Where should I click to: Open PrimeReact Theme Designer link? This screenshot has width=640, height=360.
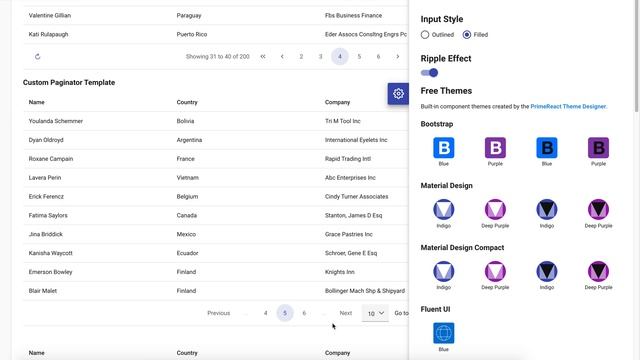(568, 107)
